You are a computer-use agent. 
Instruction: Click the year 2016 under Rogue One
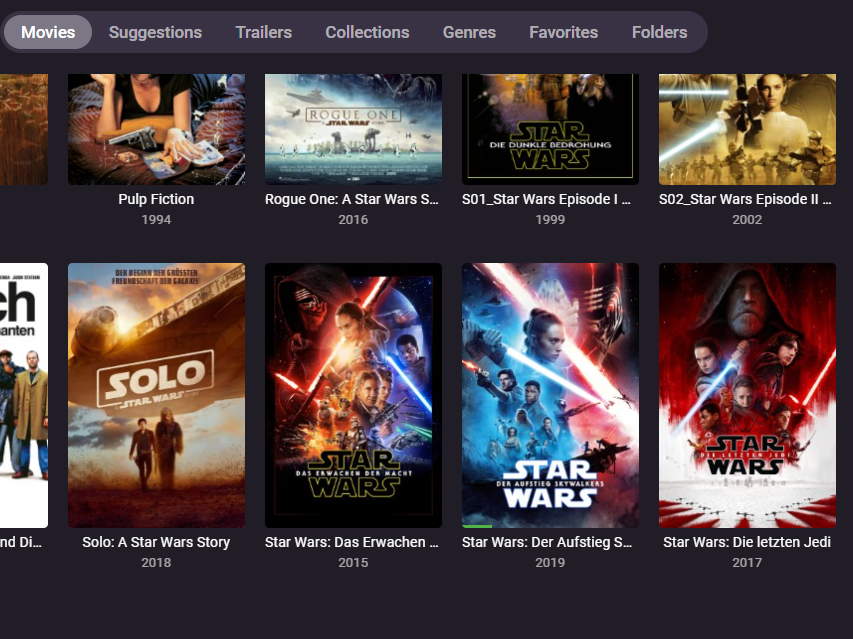[353, 220]
